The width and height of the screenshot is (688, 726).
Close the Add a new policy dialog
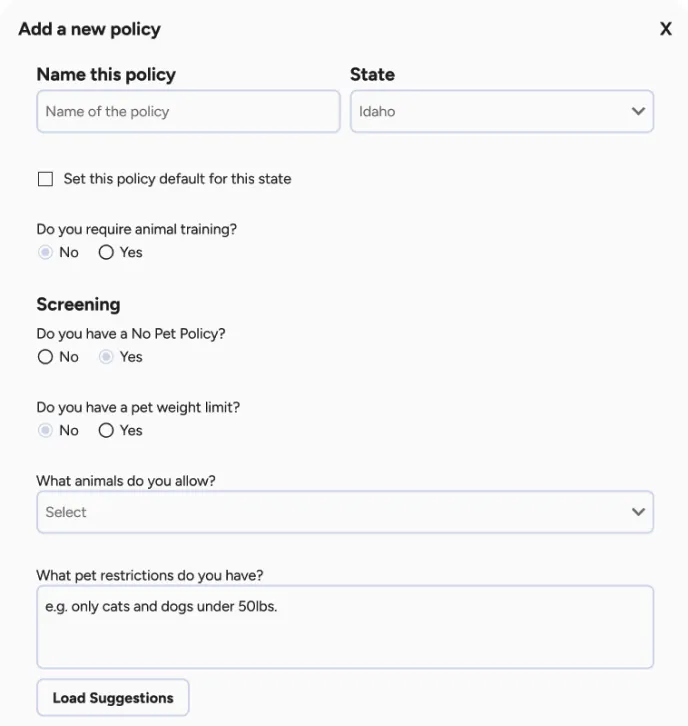666,29
